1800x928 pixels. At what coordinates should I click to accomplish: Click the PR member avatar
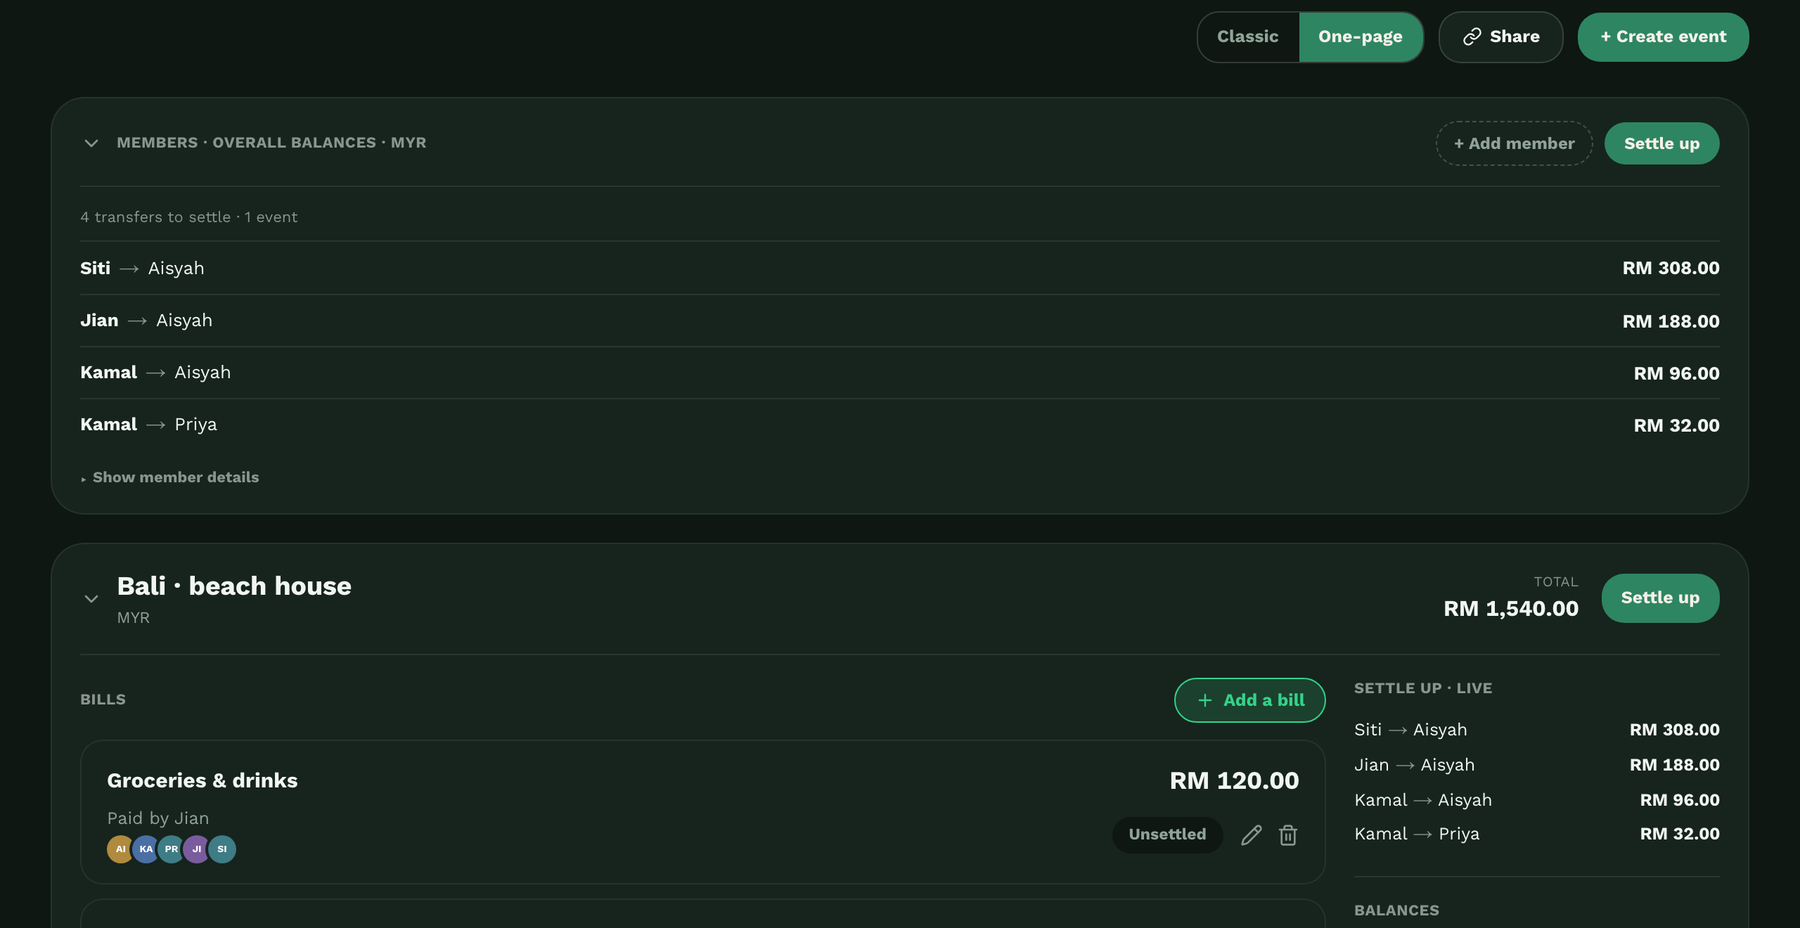pos(171,849)
